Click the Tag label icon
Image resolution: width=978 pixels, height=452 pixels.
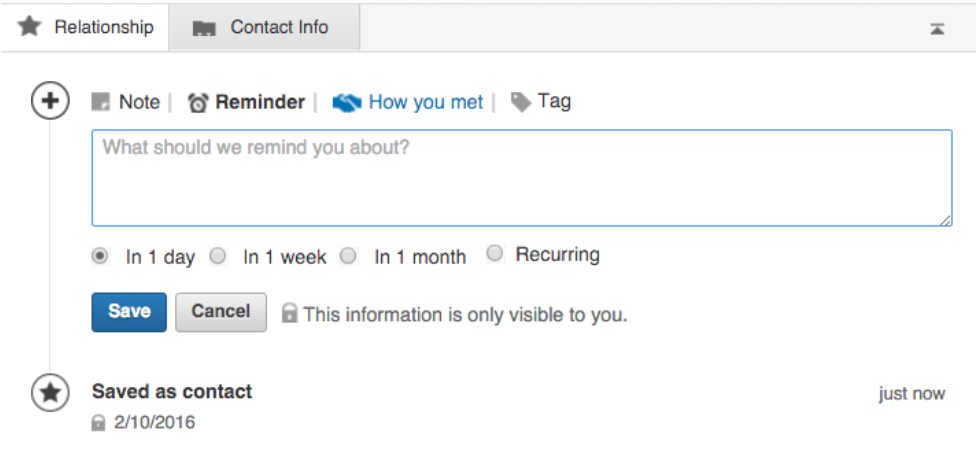coord(520,102)
